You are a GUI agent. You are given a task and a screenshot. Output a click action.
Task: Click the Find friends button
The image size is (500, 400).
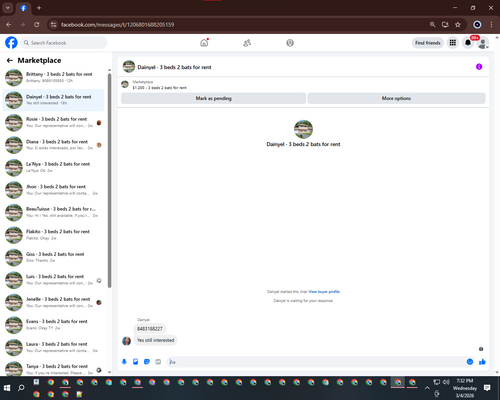[428, 43]
